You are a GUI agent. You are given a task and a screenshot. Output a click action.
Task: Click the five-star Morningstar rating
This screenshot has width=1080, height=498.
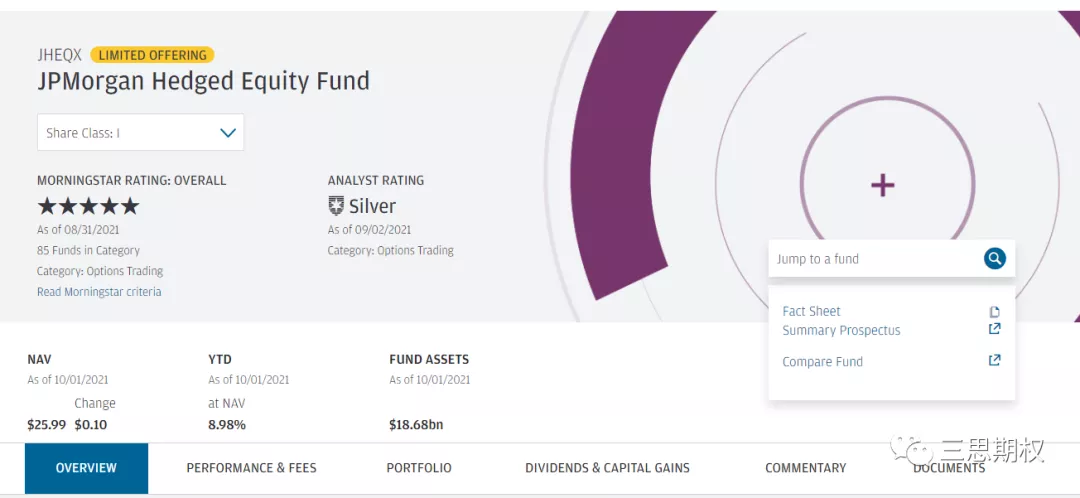88,206
